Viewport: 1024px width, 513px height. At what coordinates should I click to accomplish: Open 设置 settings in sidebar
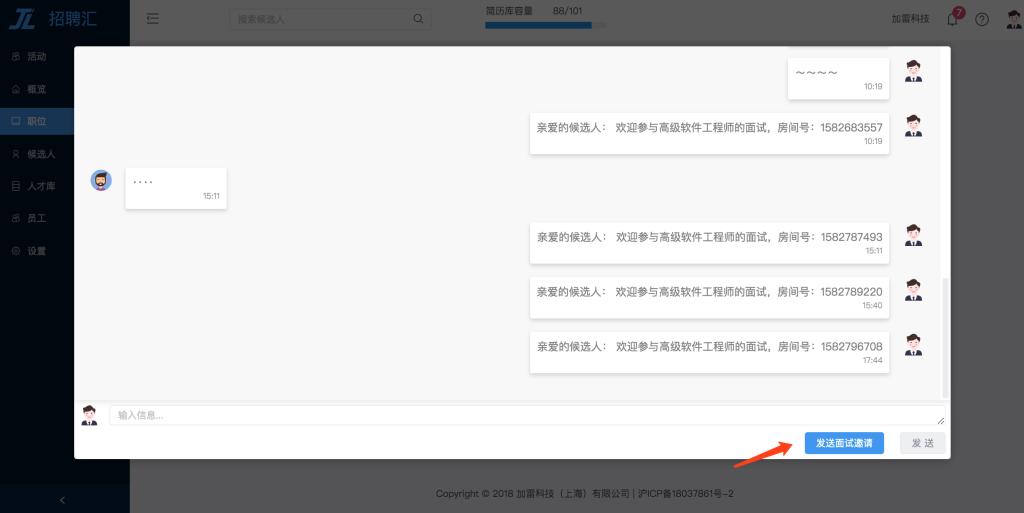click(x=36, y=251)
